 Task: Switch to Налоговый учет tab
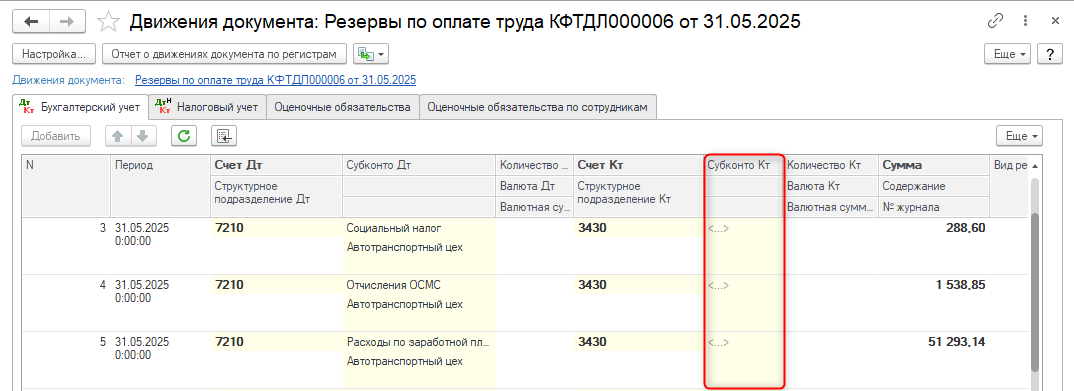[207, 107]
